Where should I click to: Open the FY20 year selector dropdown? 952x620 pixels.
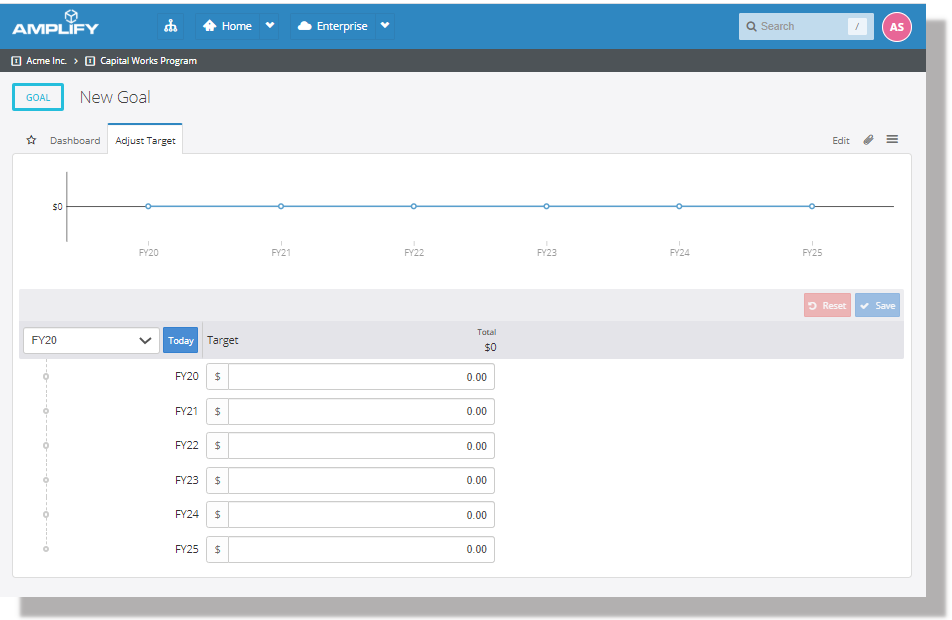[91, 340]
